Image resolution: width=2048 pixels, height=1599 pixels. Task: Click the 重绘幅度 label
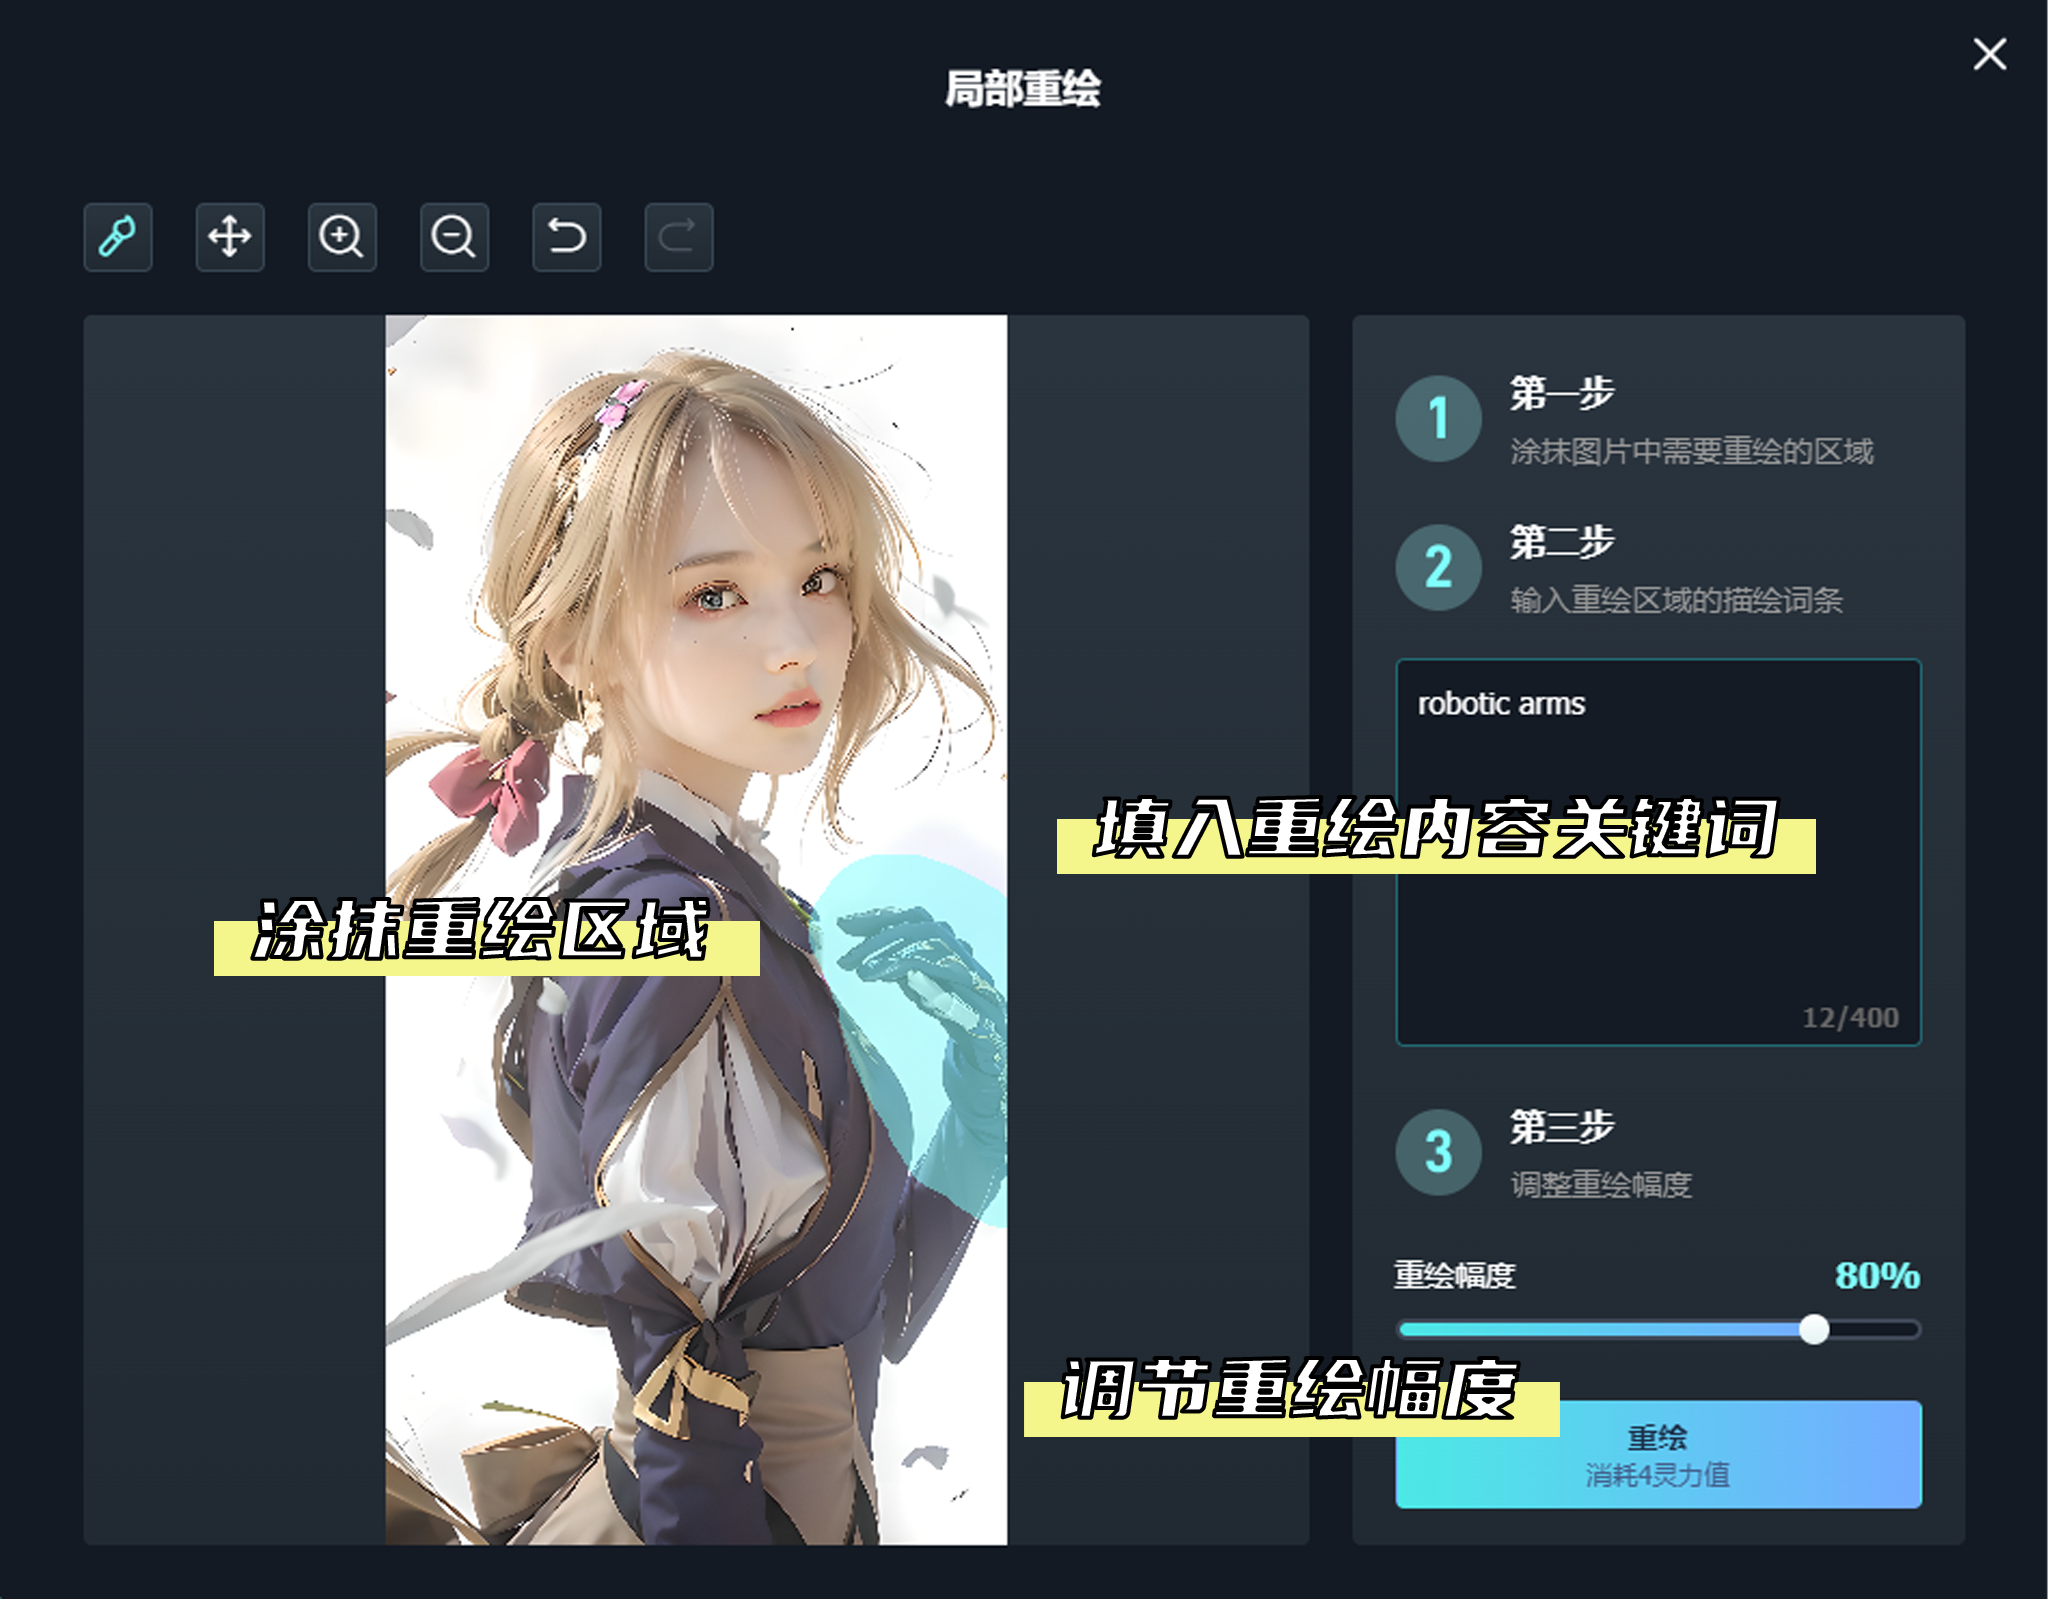click(x=1455, y=1275)
